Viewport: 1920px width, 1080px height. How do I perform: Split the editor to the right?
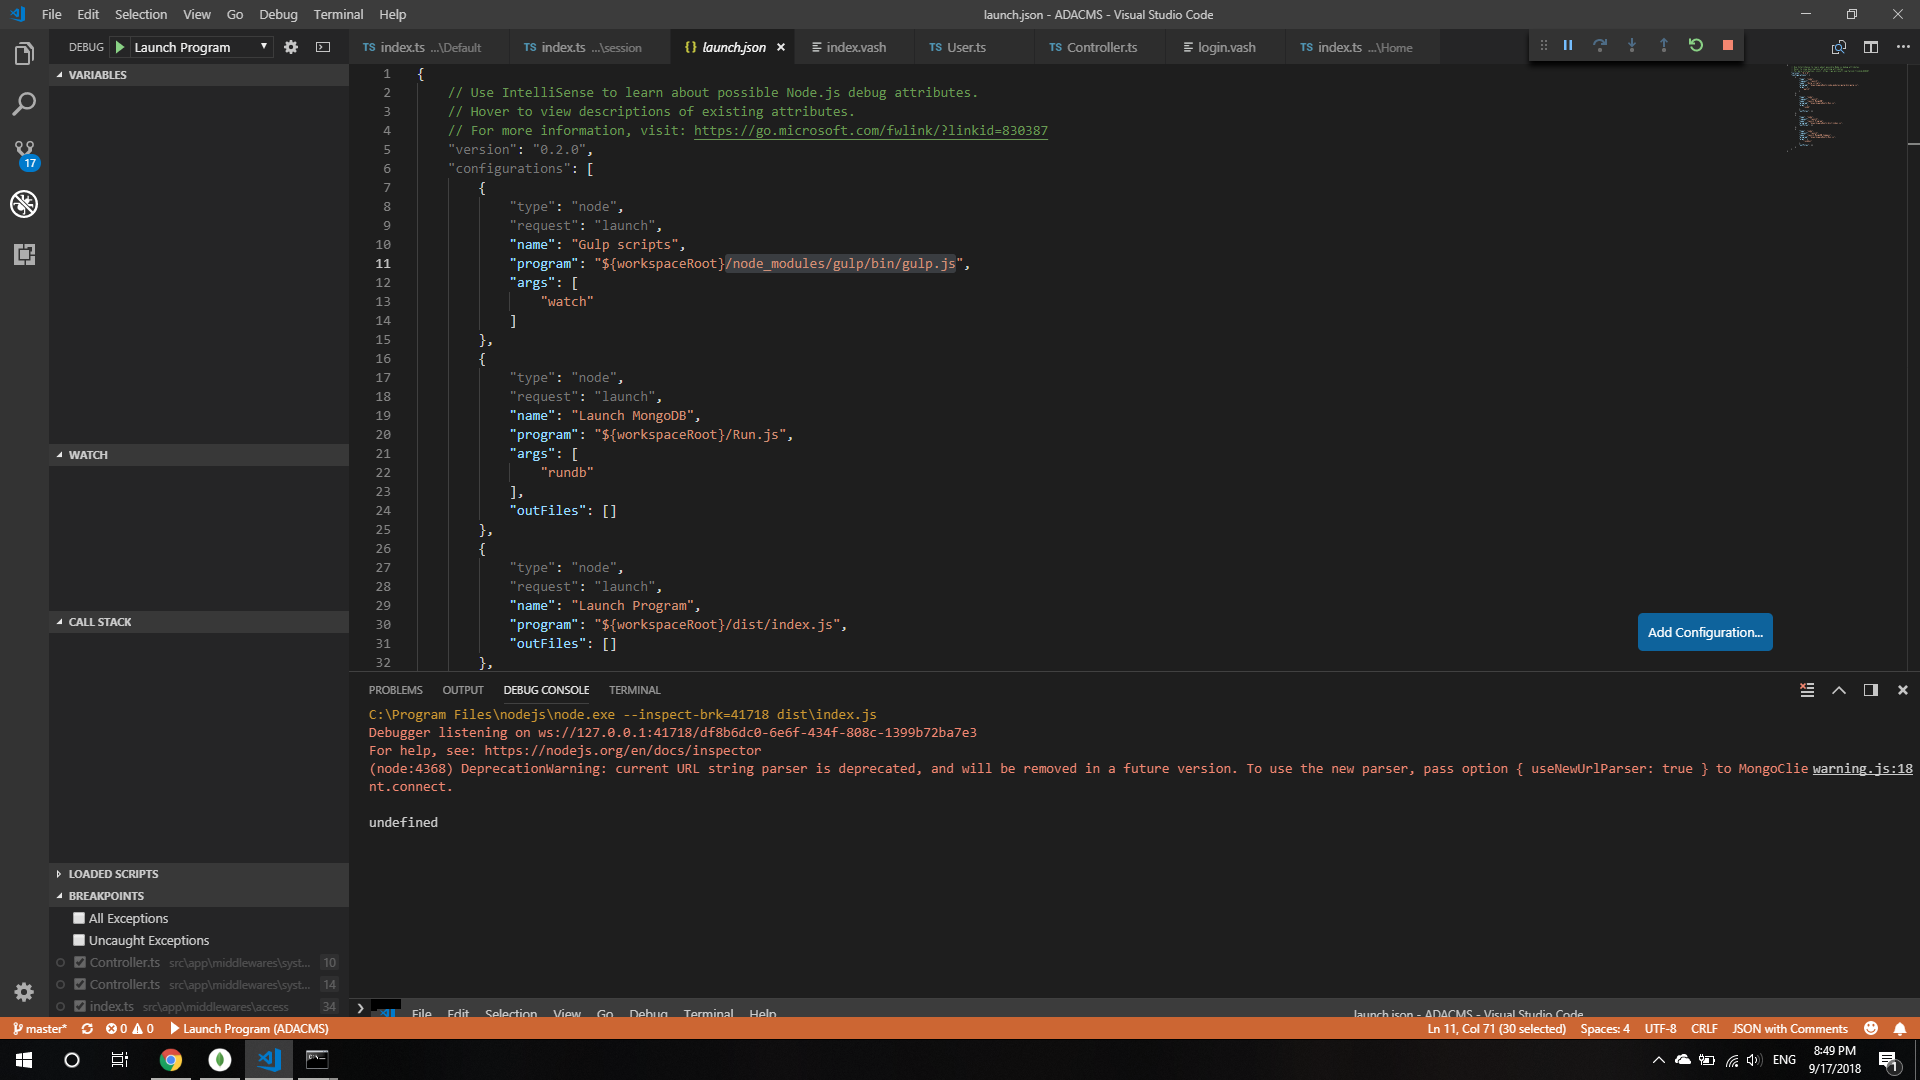[1871, 47]
